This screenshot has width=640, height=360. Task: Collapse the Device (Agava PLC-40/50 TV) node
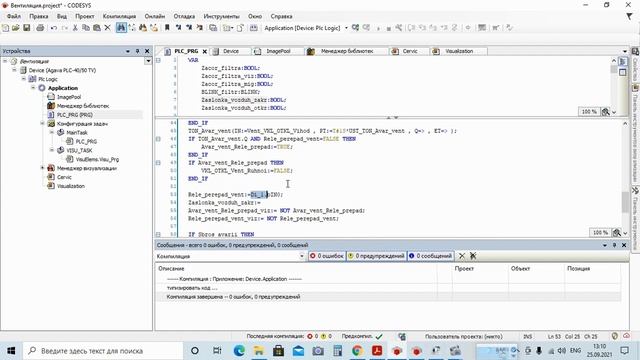click(x=14, y=70)
